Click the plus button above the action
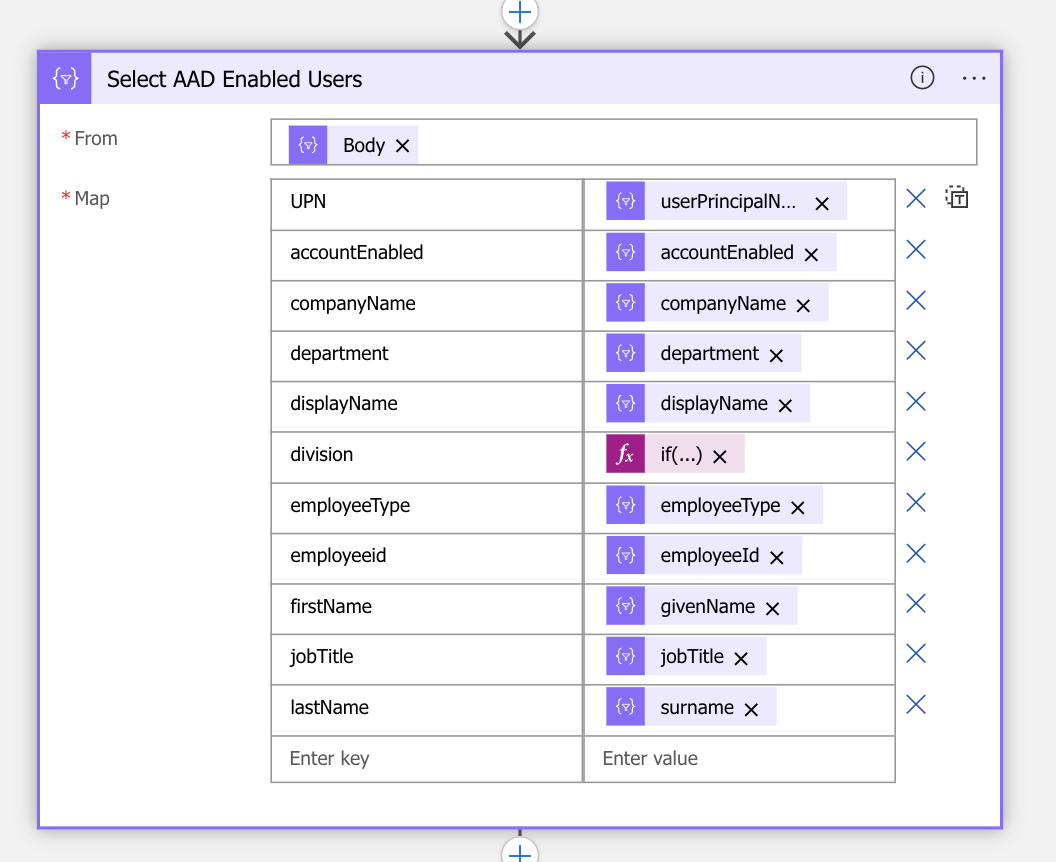 (520, 13)
